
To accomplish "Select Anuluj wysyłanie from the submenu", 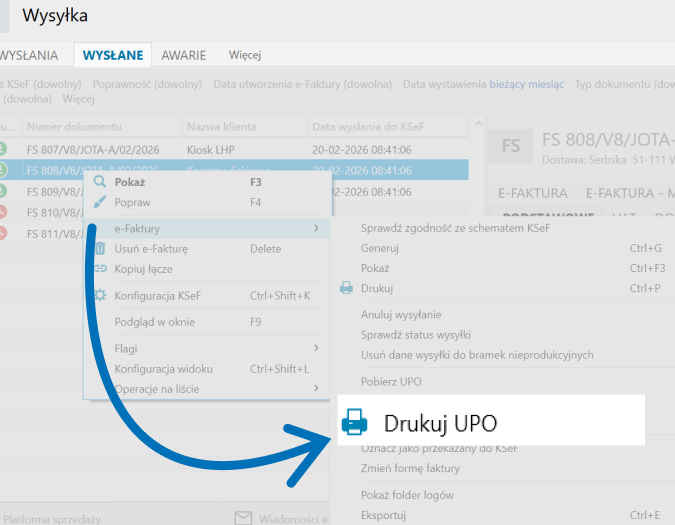I will [x=402, y=315].
